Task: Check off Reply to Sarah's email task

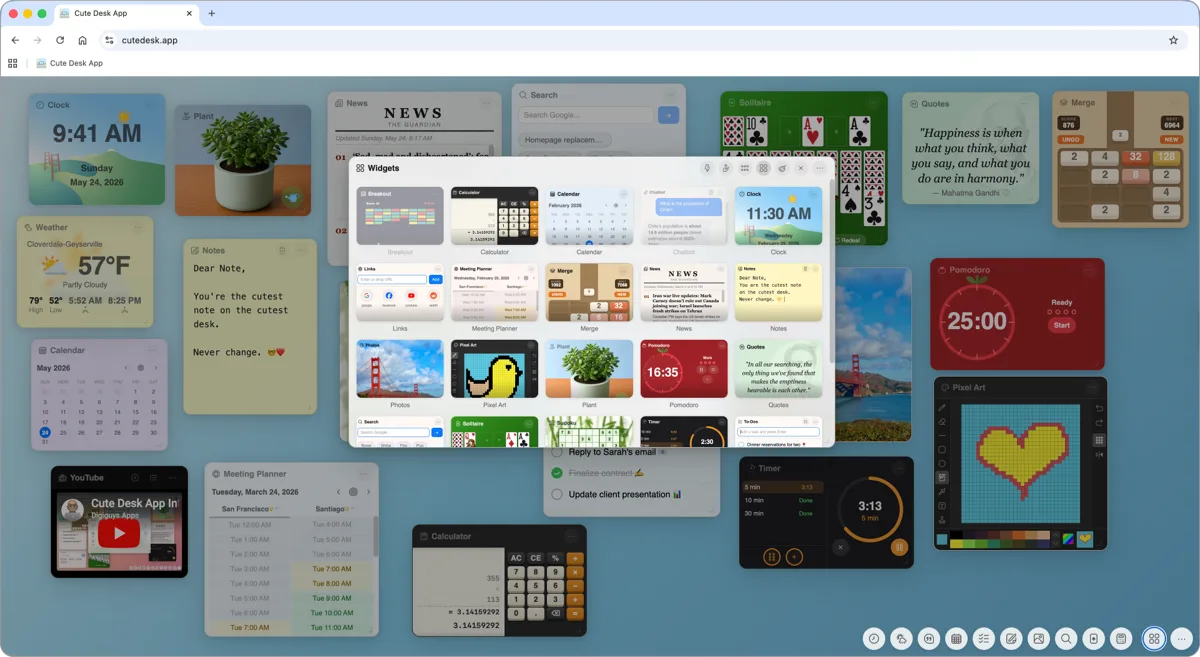Action: point(557,452)
